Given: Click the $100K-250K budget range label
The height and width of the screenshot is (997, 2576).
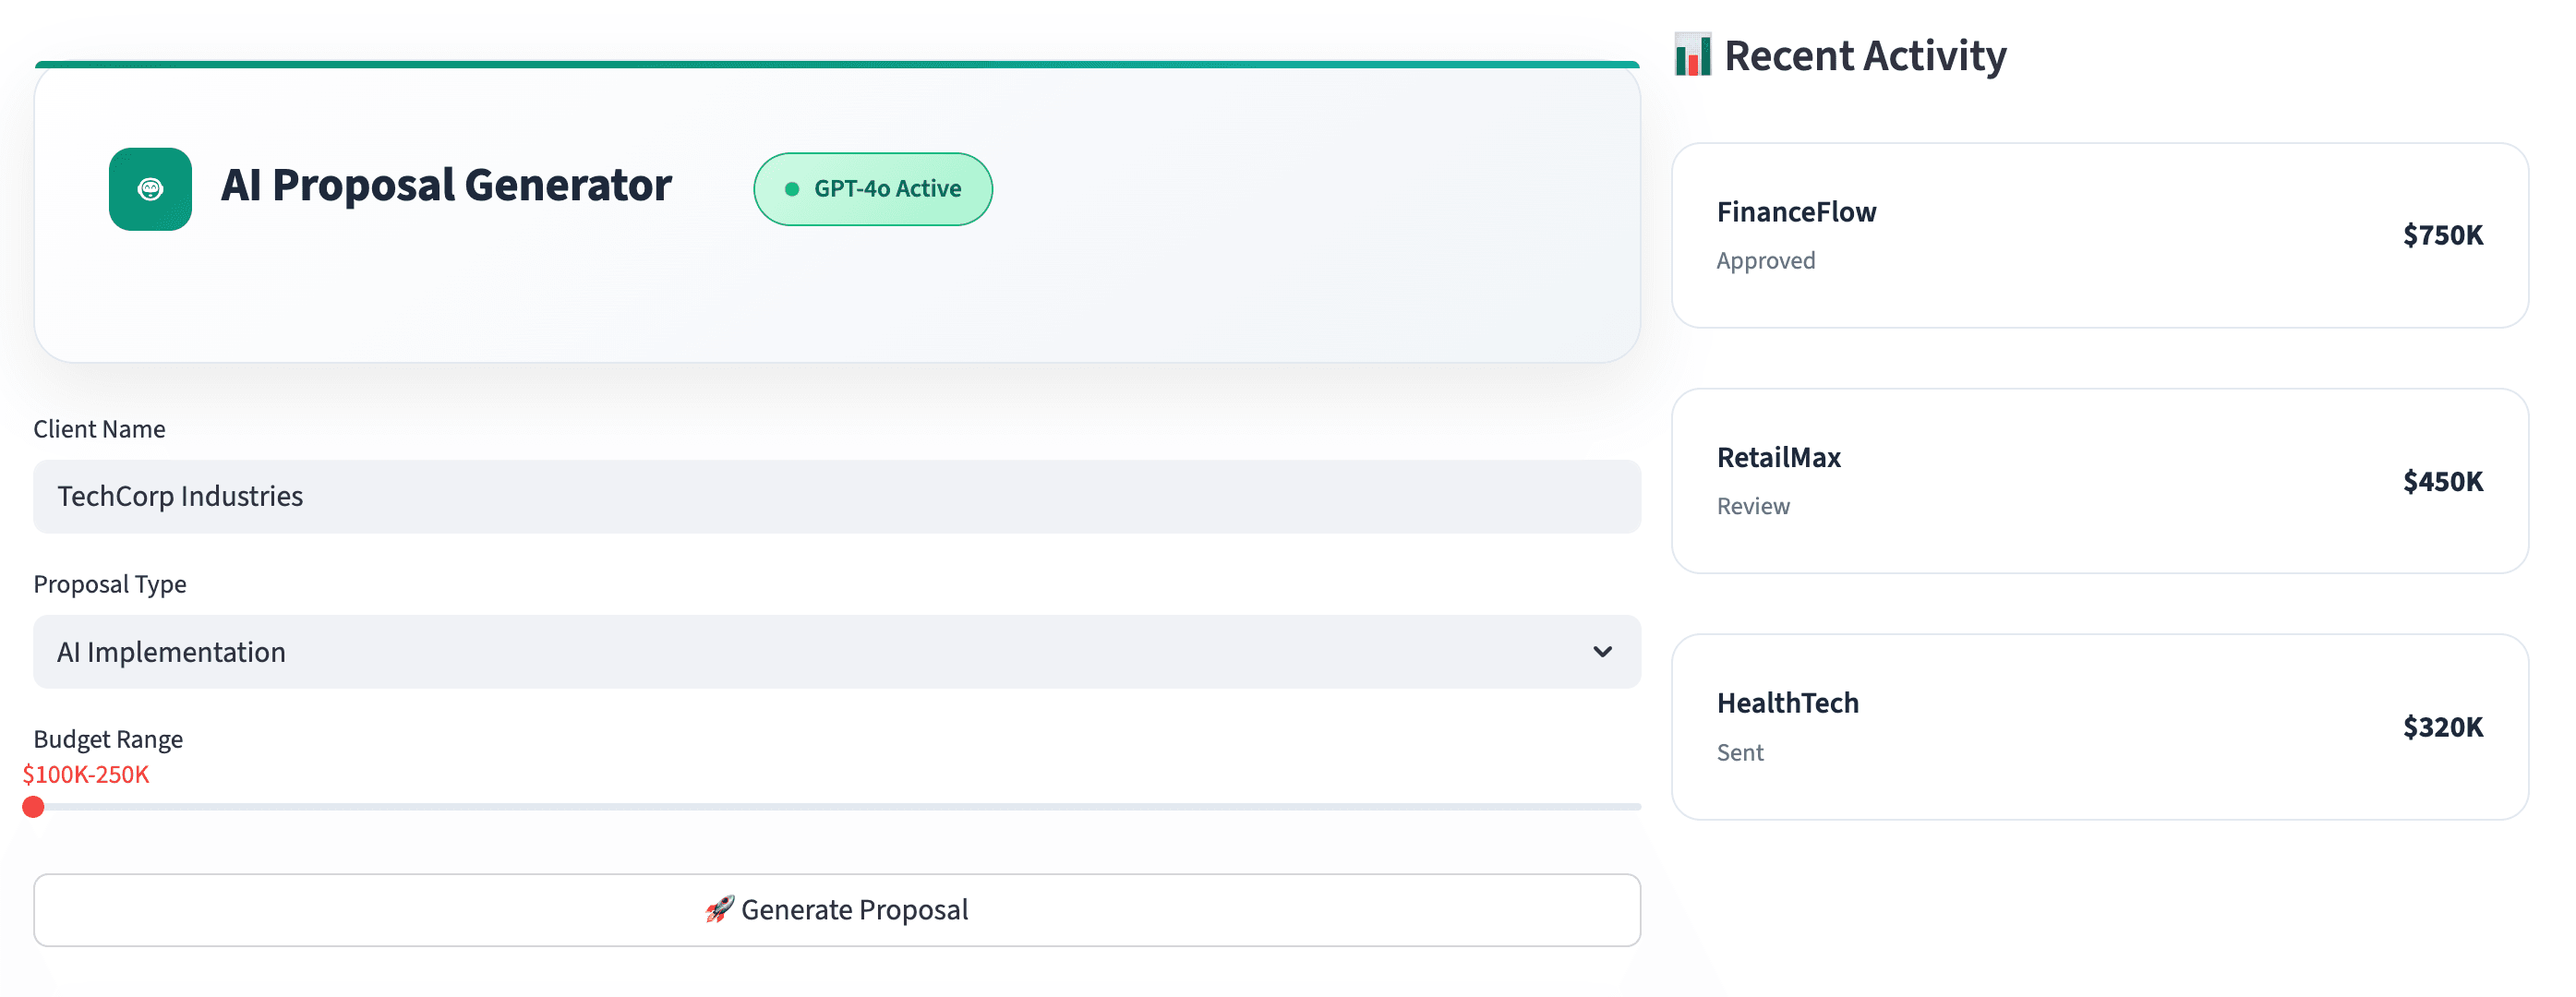Looking at the screenshot, I should pyautogui.click(x=85, y=774).
